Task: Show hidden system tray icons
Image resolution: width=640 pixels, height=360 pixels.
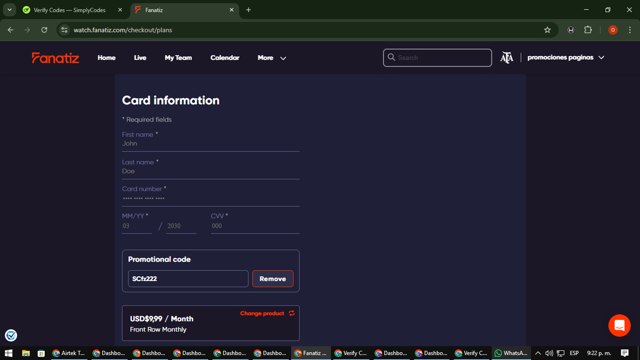Action: click(538, 353)
